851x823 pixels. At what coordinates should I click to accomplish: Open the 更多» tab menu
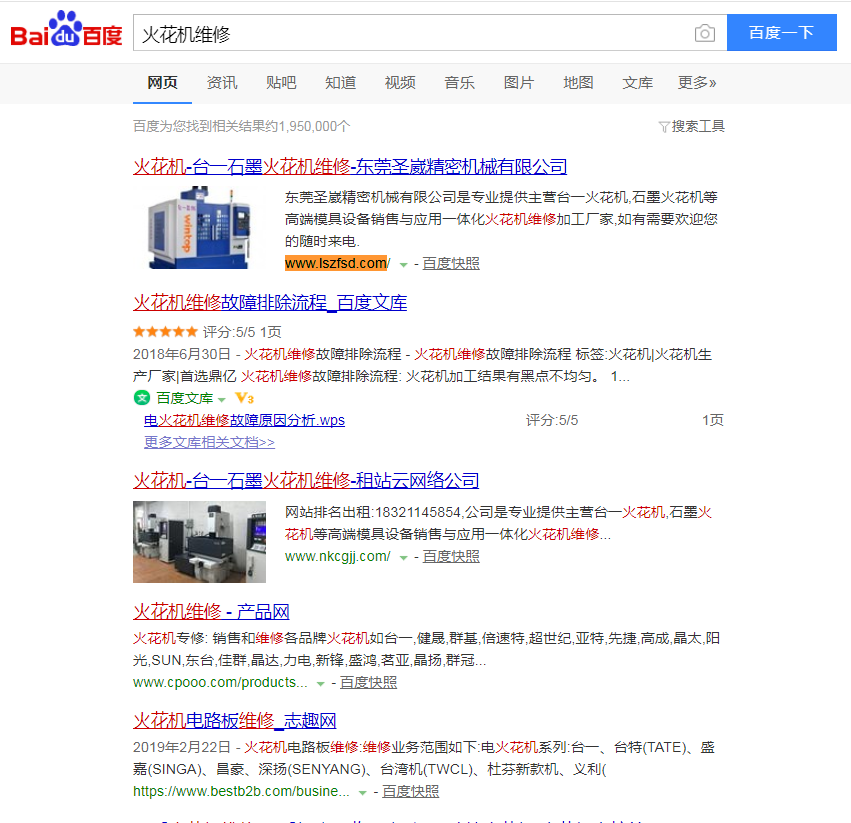[x=697, y=83]
